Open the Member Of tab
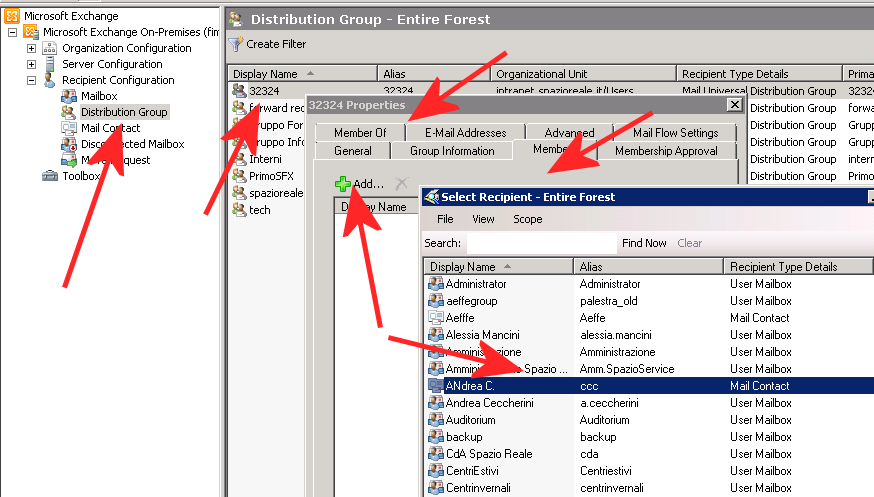This screenshot has width=874, height=497. point(360,133)
